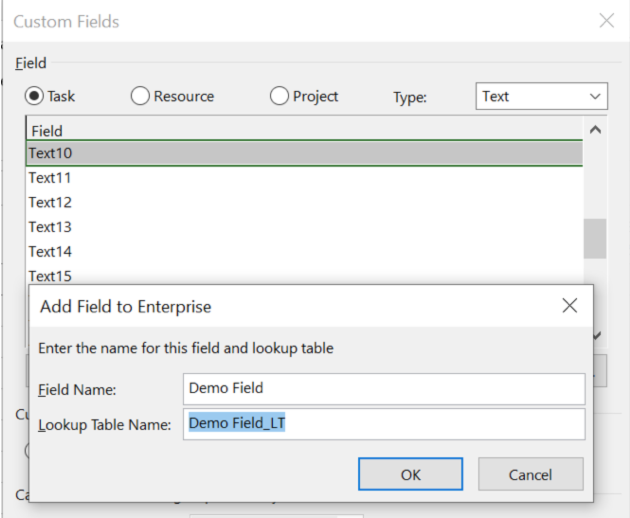Select the Project radio button

pos(280,96)
